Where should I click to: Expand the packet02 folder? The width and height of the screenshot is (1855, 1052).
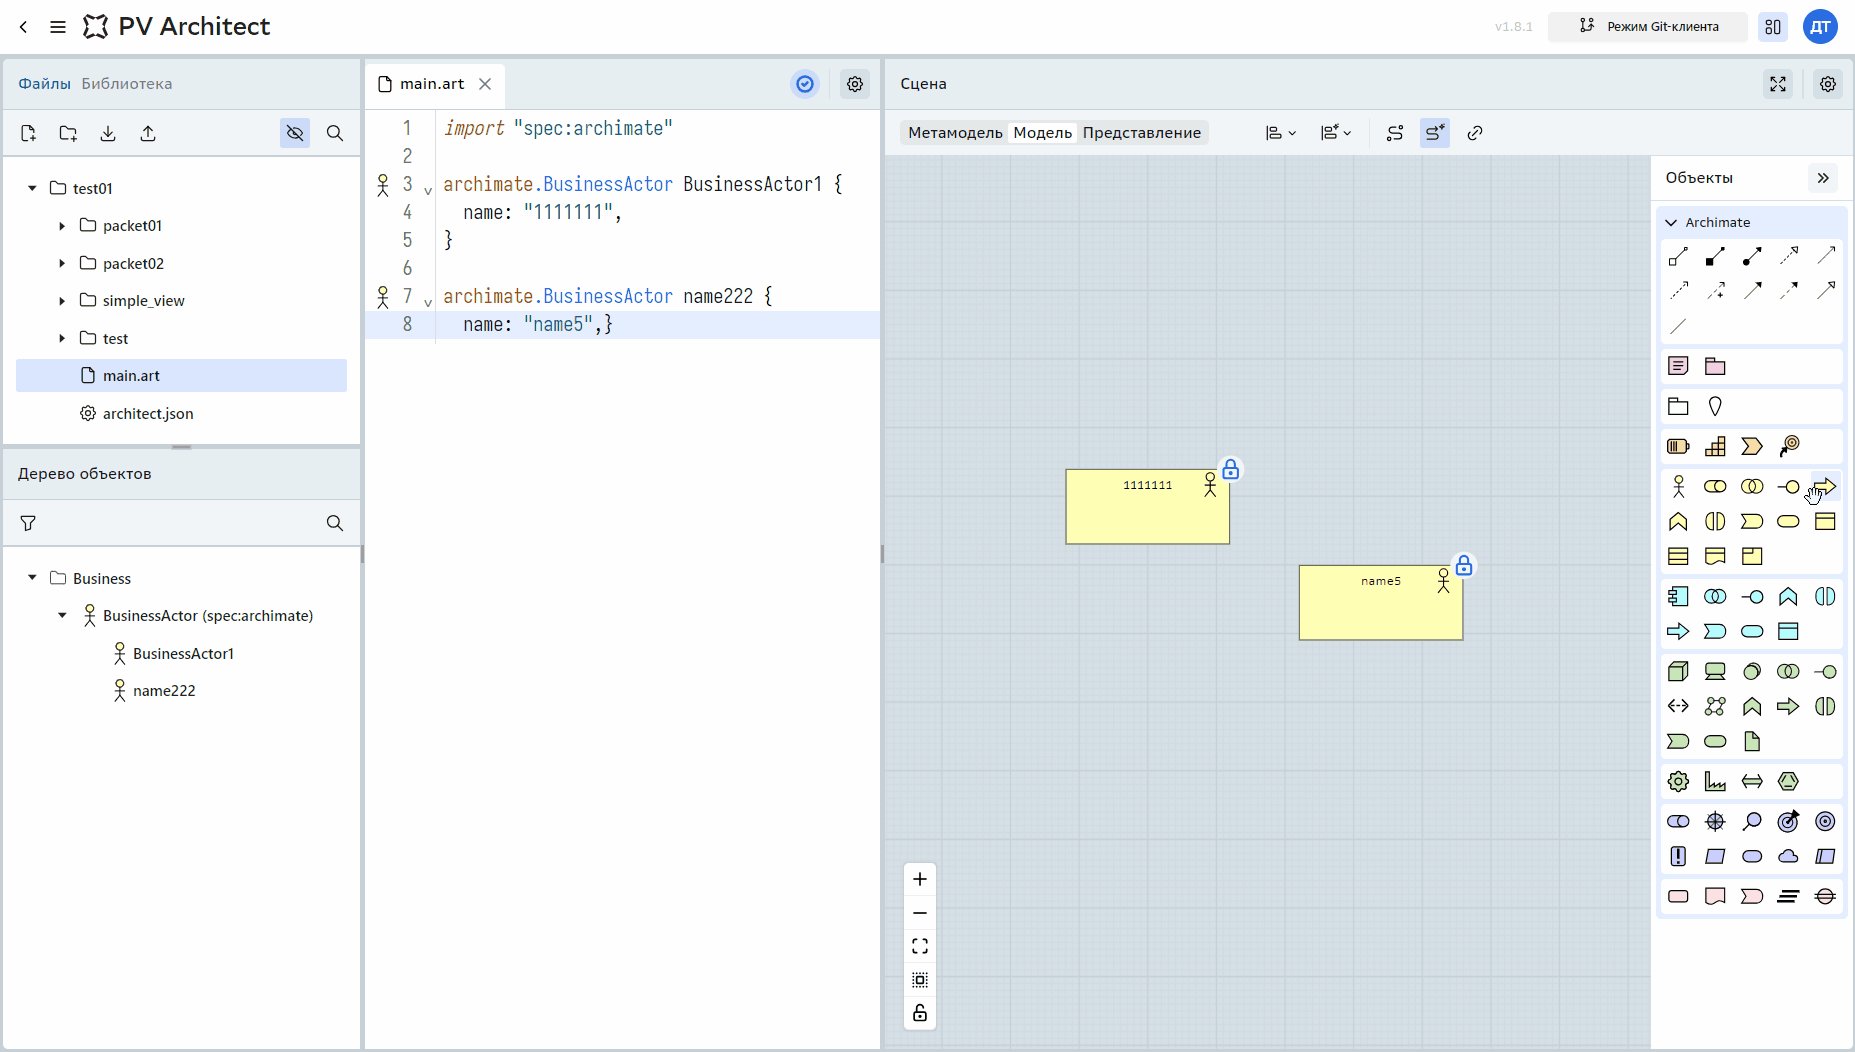62,263
